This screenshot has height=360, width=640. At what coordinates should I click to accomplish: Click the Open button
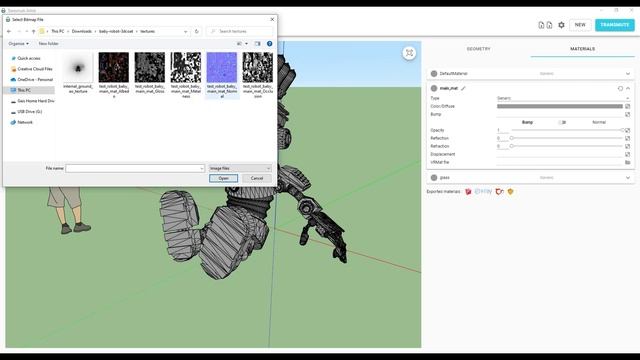tap(223, 178)
